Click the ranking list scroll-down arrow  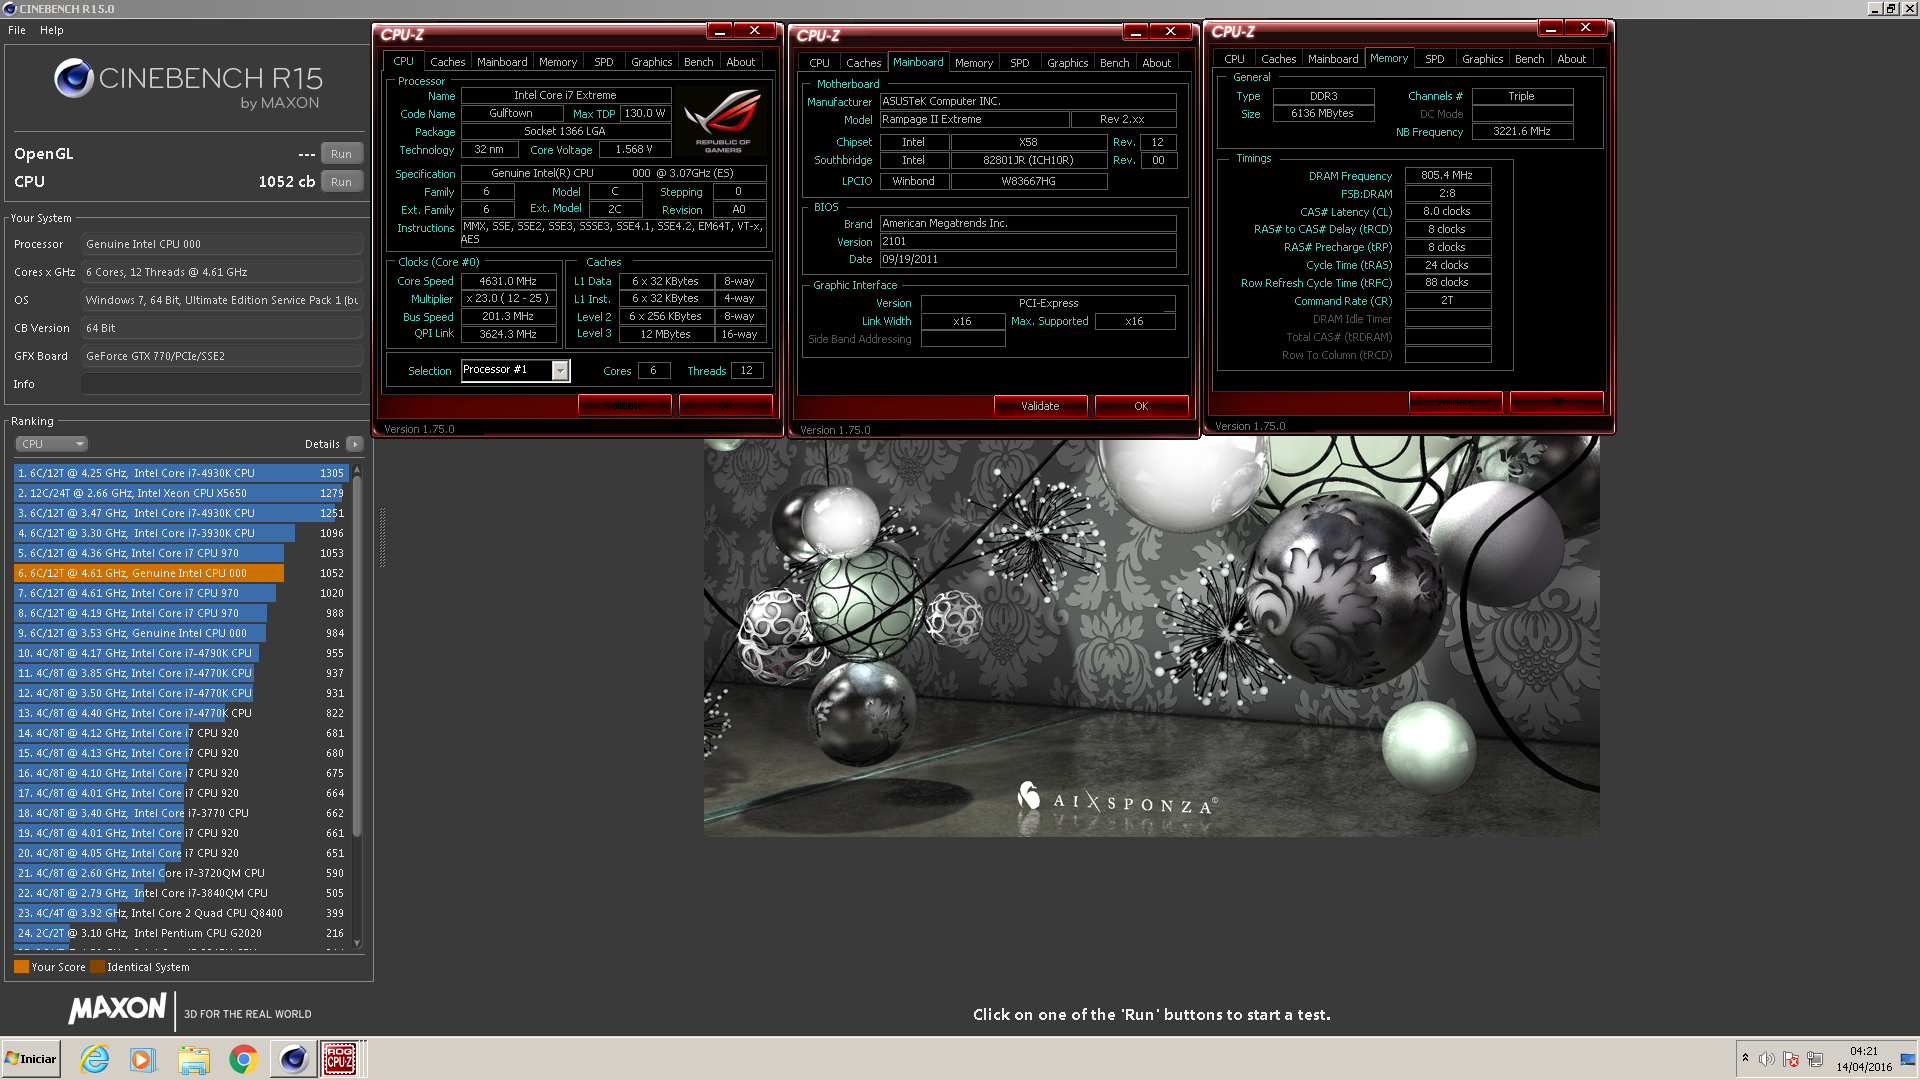357,942
